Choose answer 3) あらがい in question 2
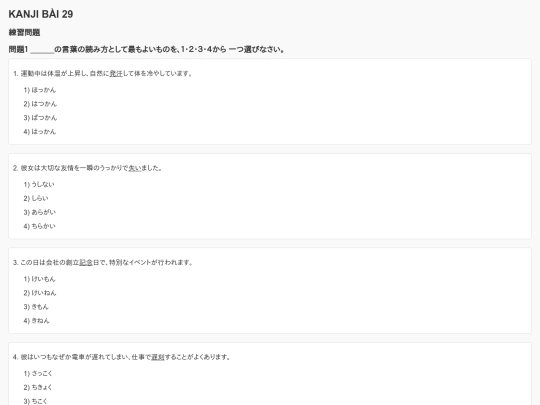540x405 pixels. click(x=40, y=212)
